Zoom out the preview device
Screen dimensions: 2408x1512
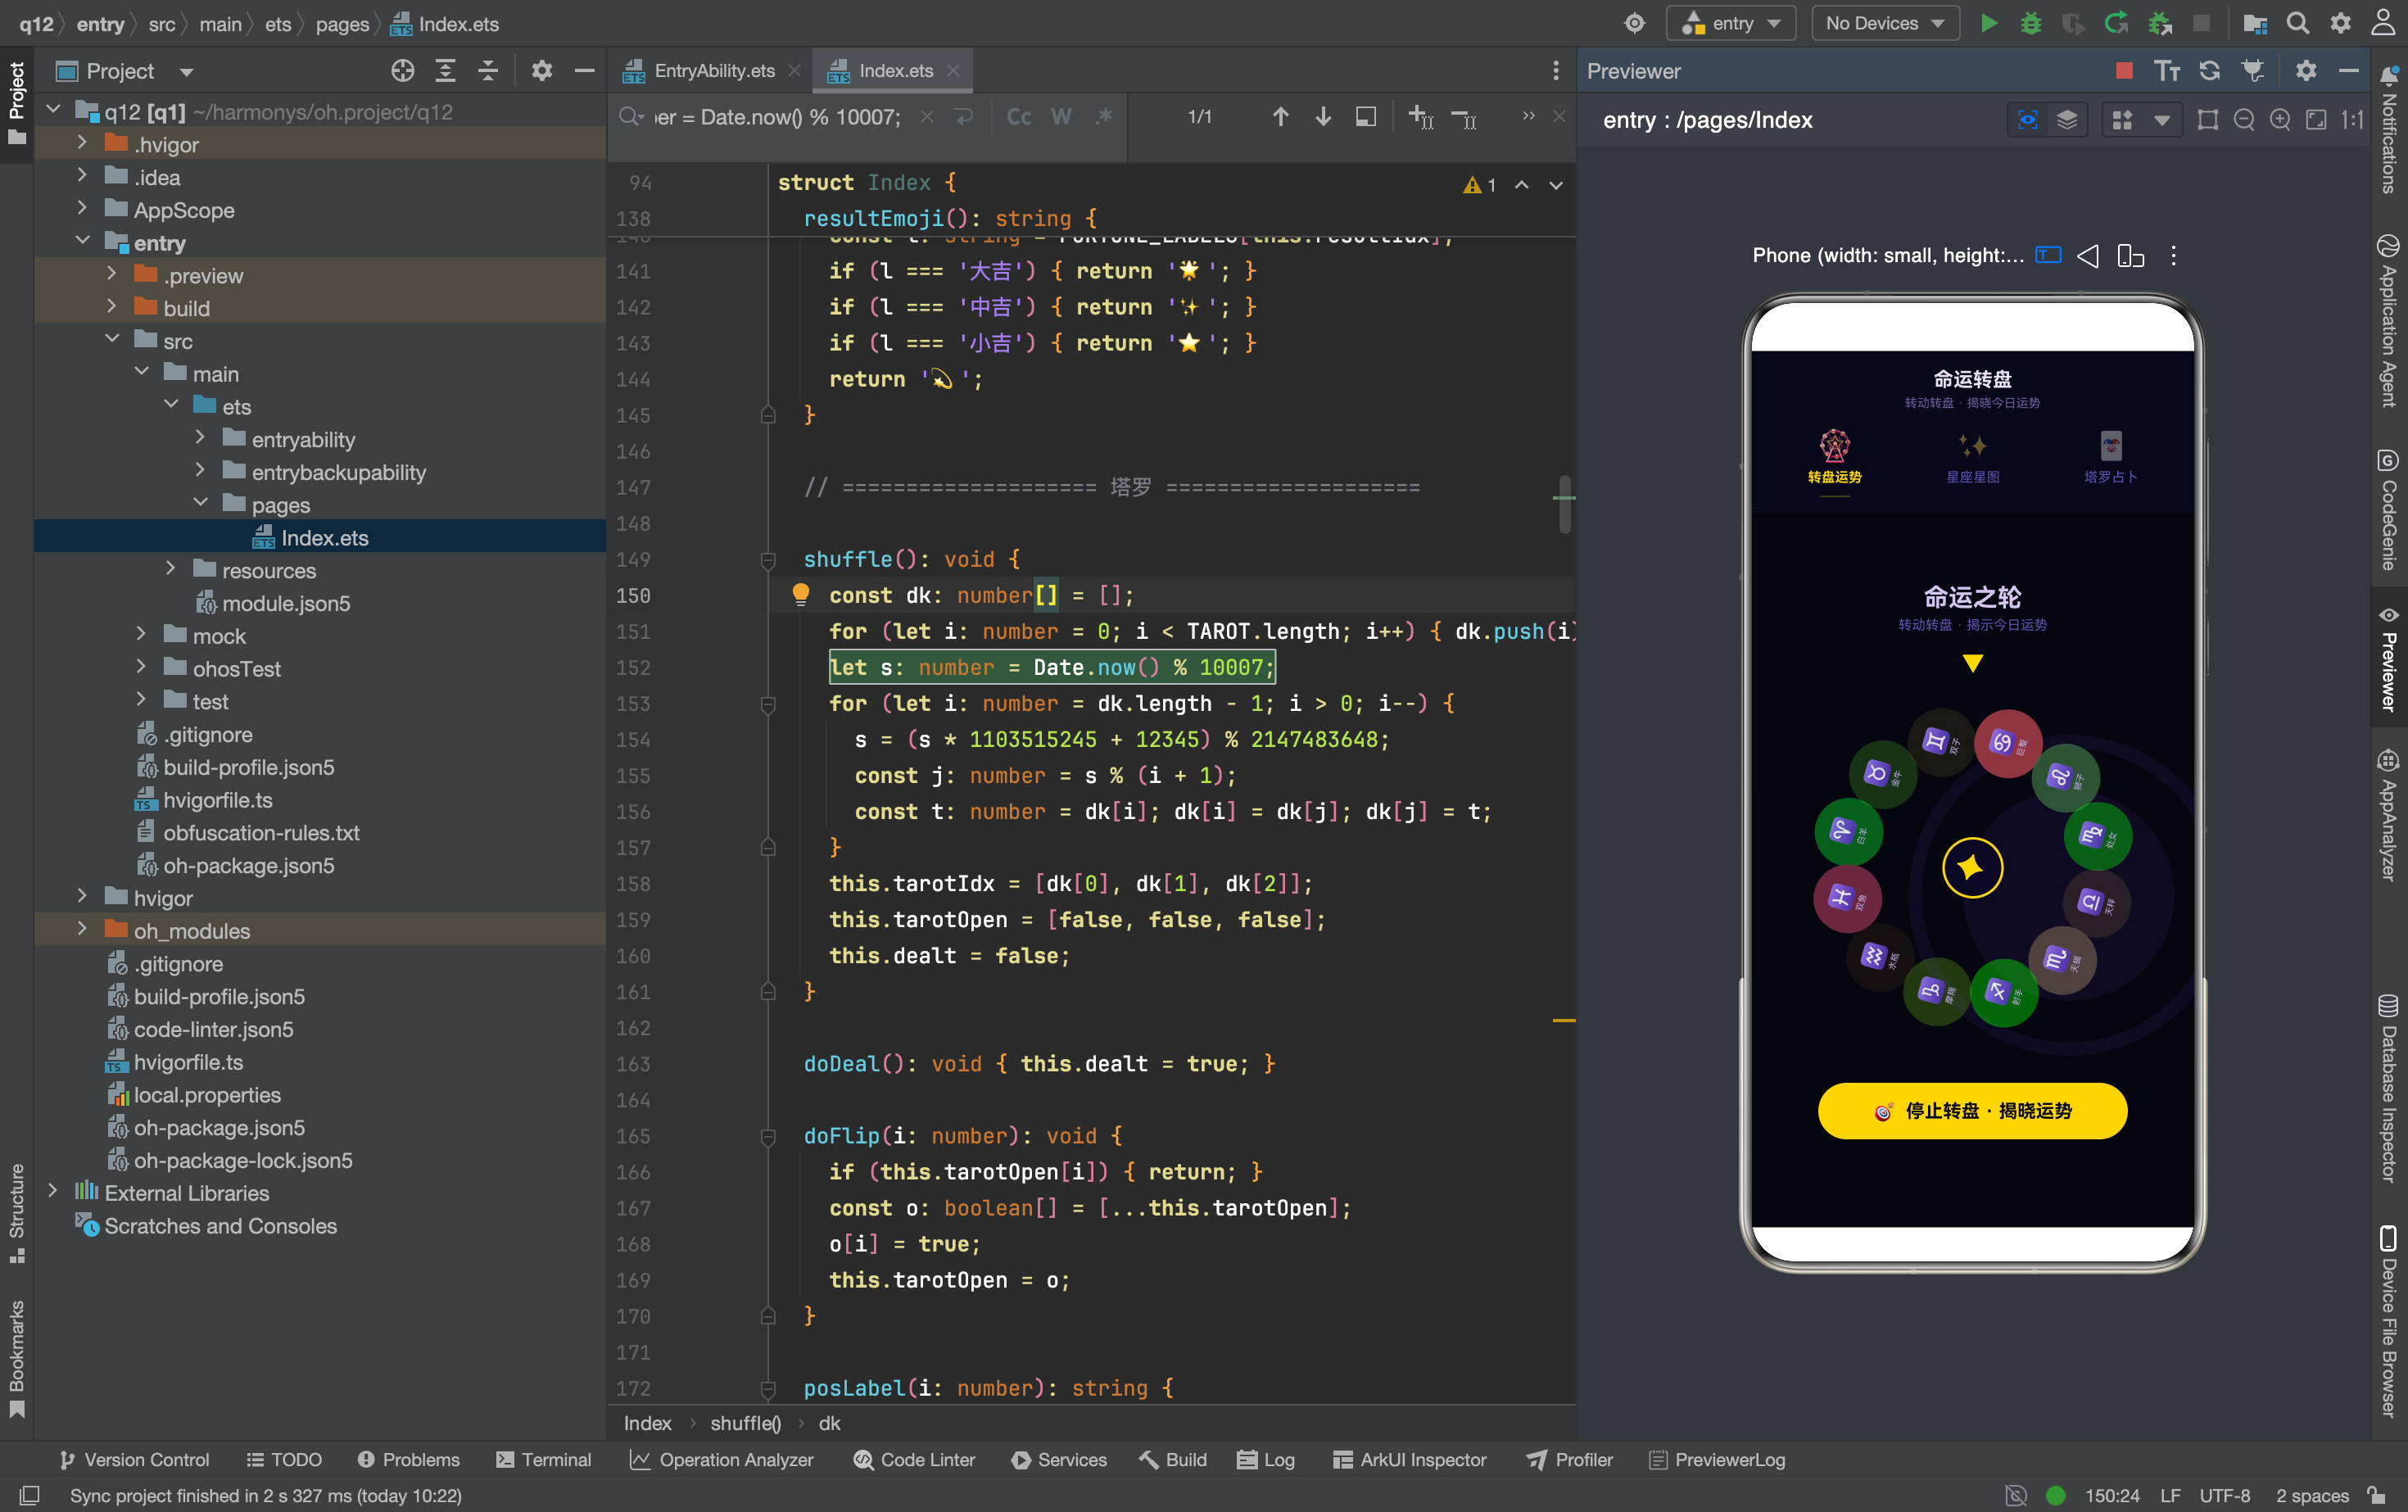(x=2244, y=120)
